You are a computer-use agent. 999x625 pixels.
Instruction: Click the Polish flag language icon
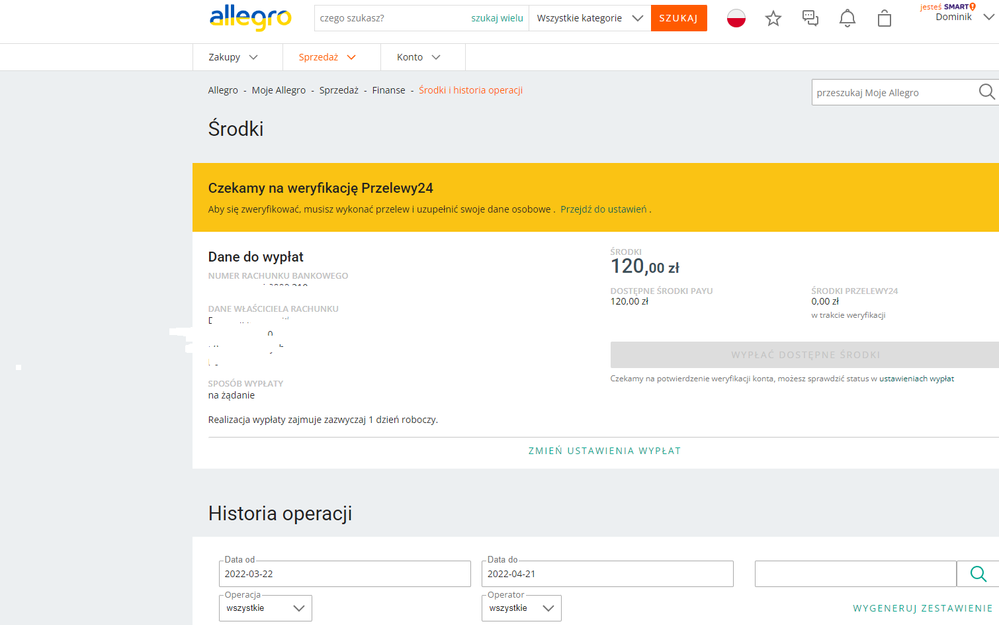(736, 18)
